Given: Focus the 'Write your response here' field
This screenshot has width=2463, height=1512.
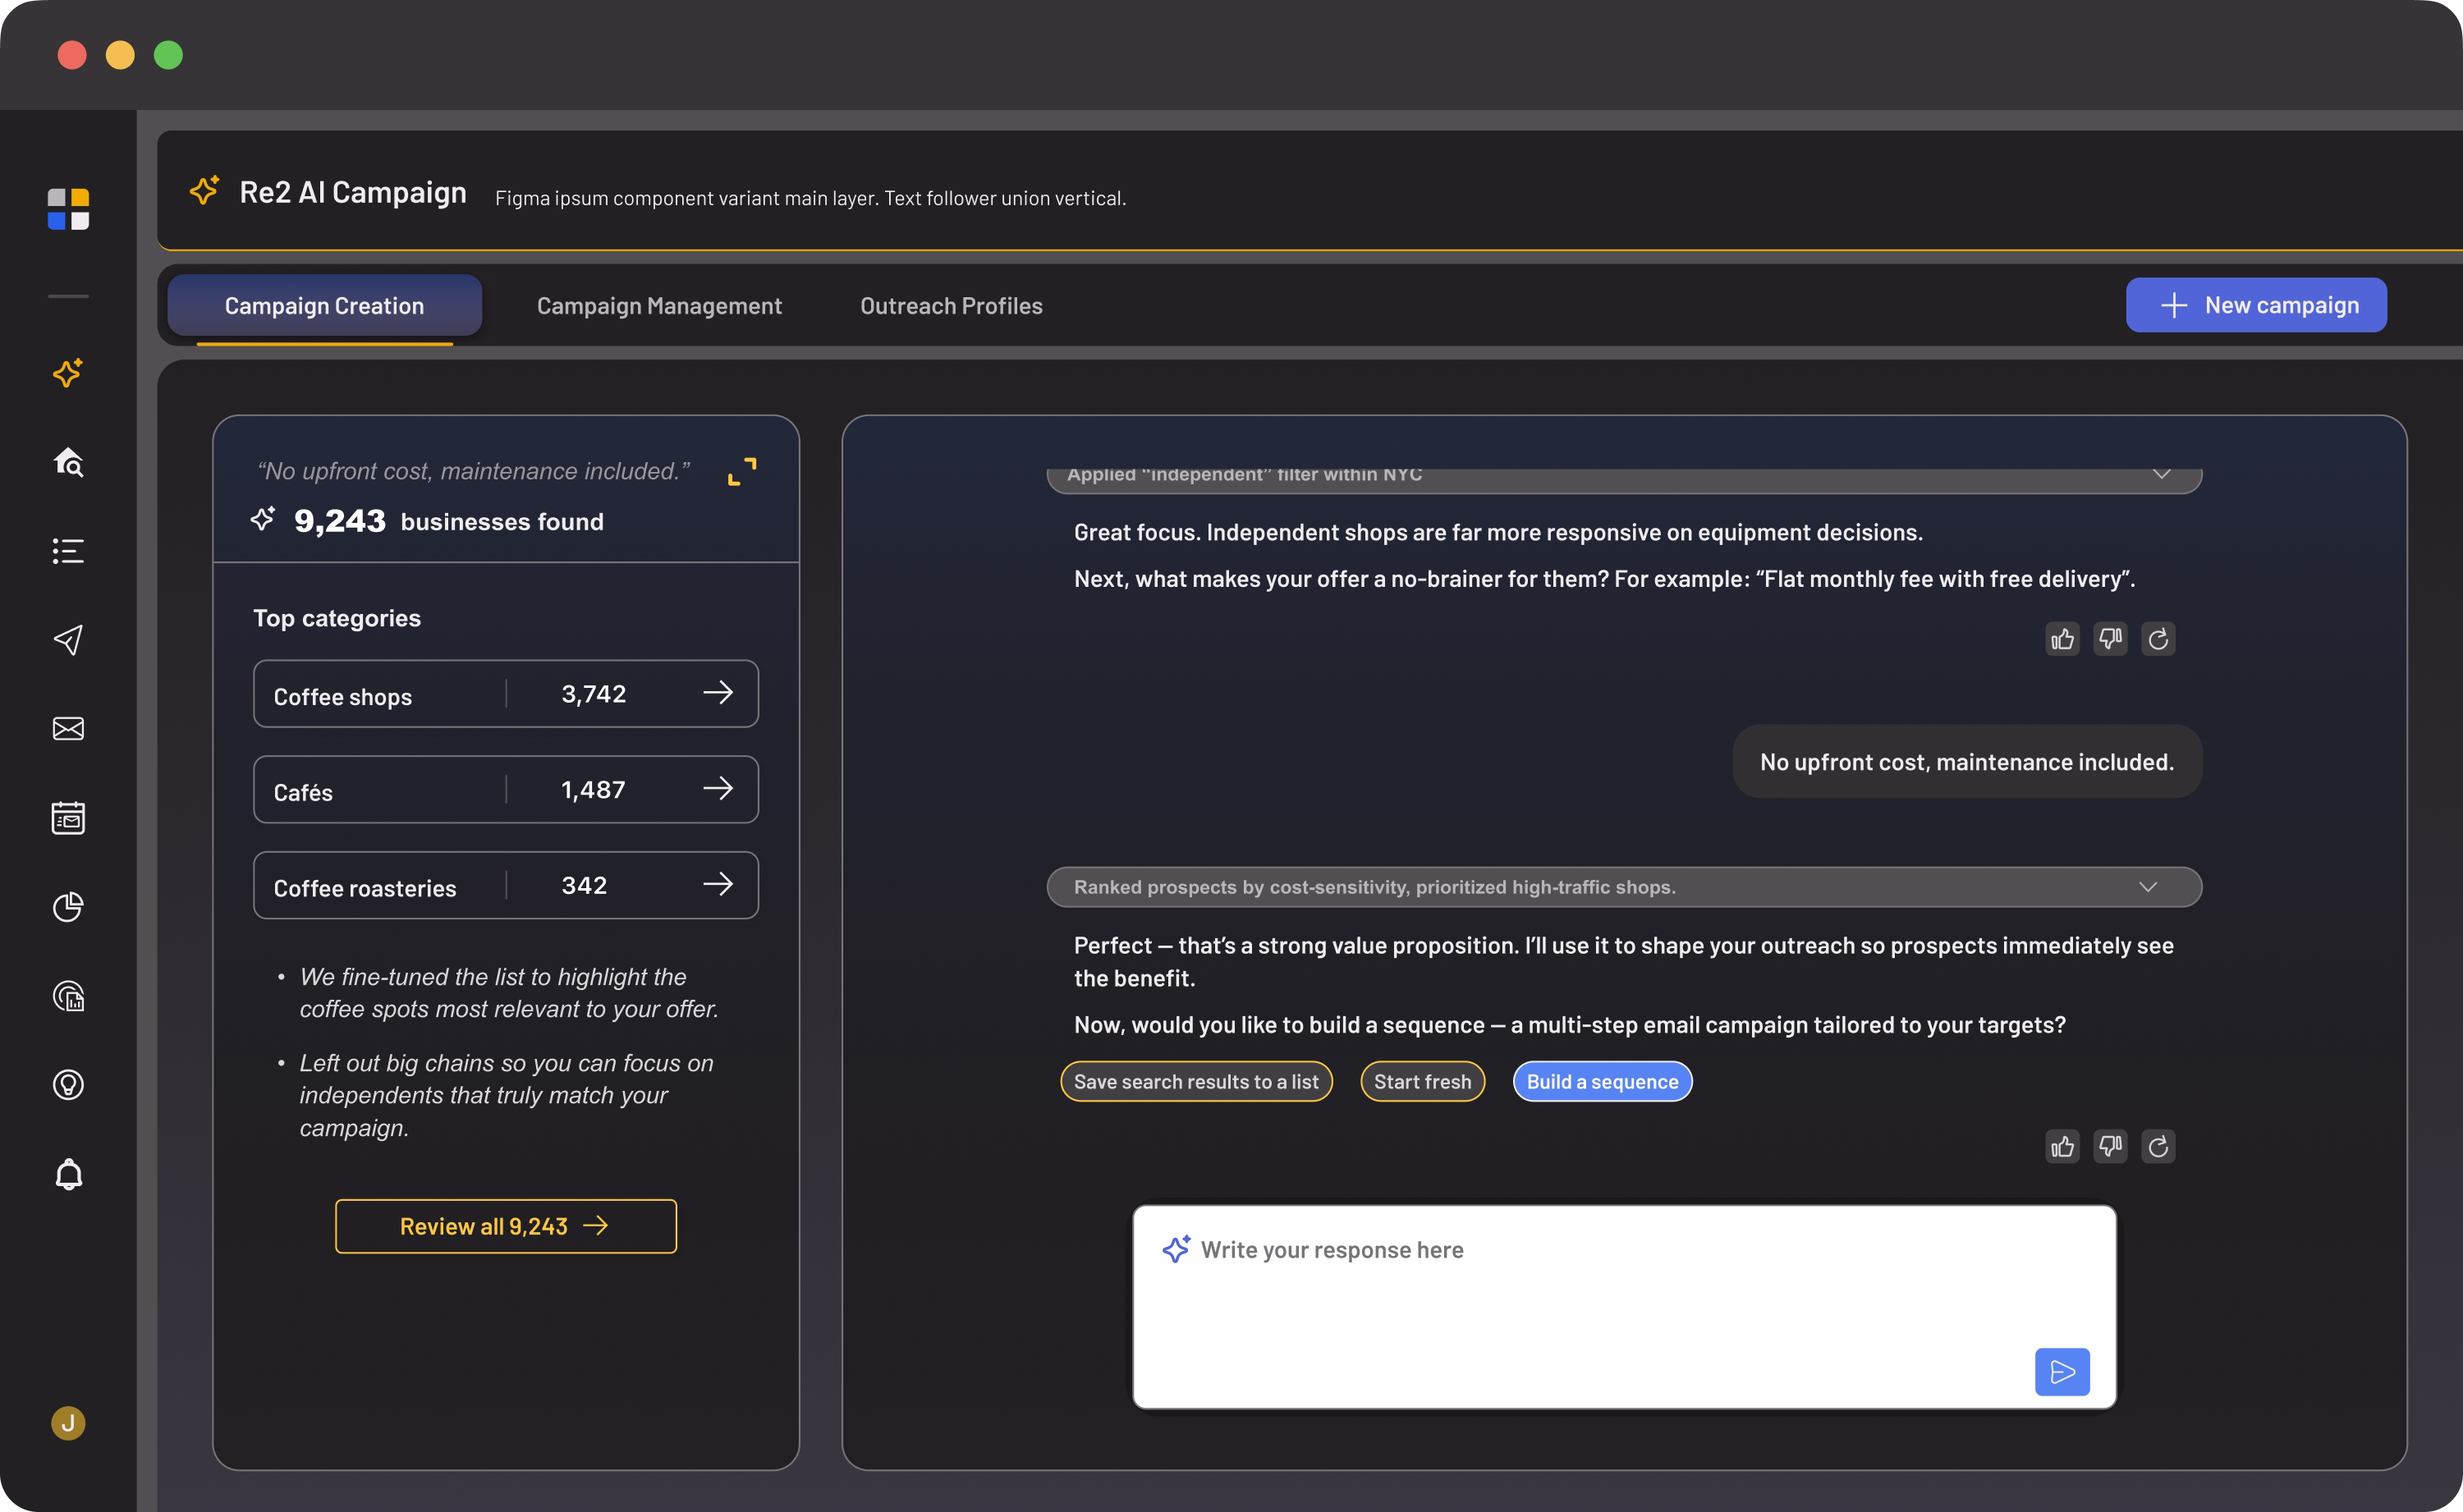Looking at the screenshot, I should click(1624, 1307).
